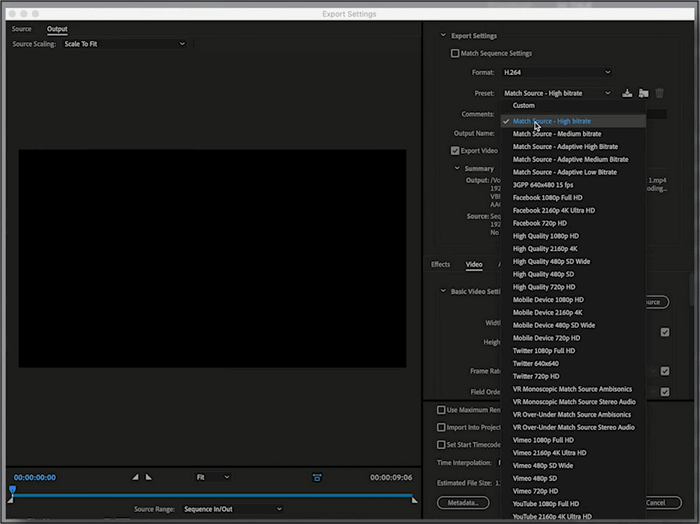Viewport: 700px width, 524px height.
Task: Collapse the Export Settings section
Action: coord(444,35)
